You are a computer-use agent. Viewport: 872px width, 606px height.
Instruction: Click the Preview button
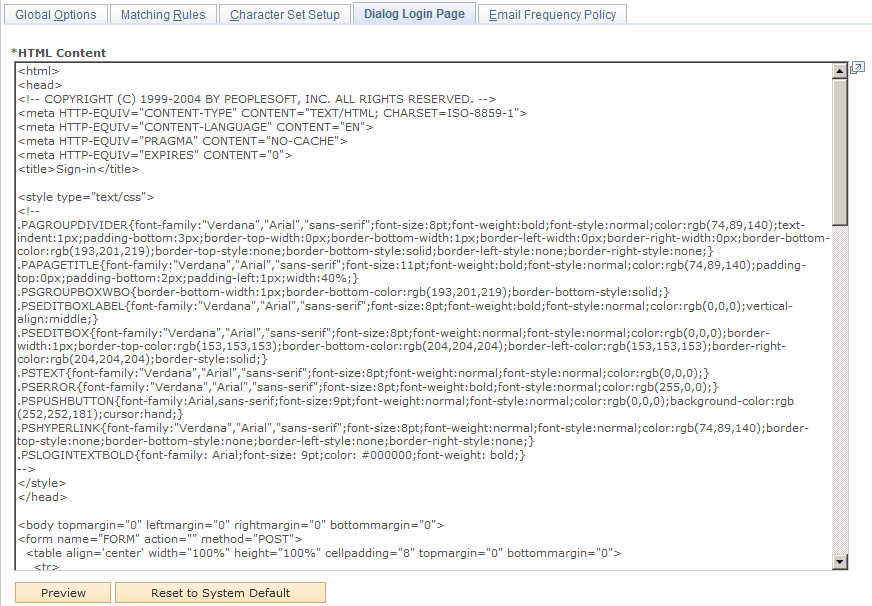tap(62, 592)
